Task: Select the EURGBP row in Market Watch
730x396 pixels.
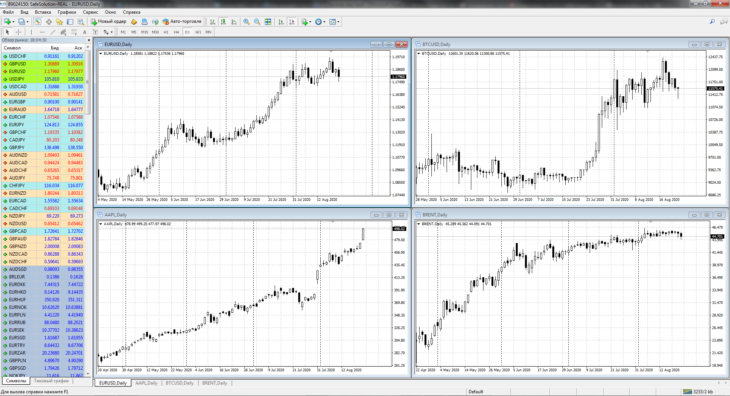Action: pyautogui.click(x=43, y=102)
